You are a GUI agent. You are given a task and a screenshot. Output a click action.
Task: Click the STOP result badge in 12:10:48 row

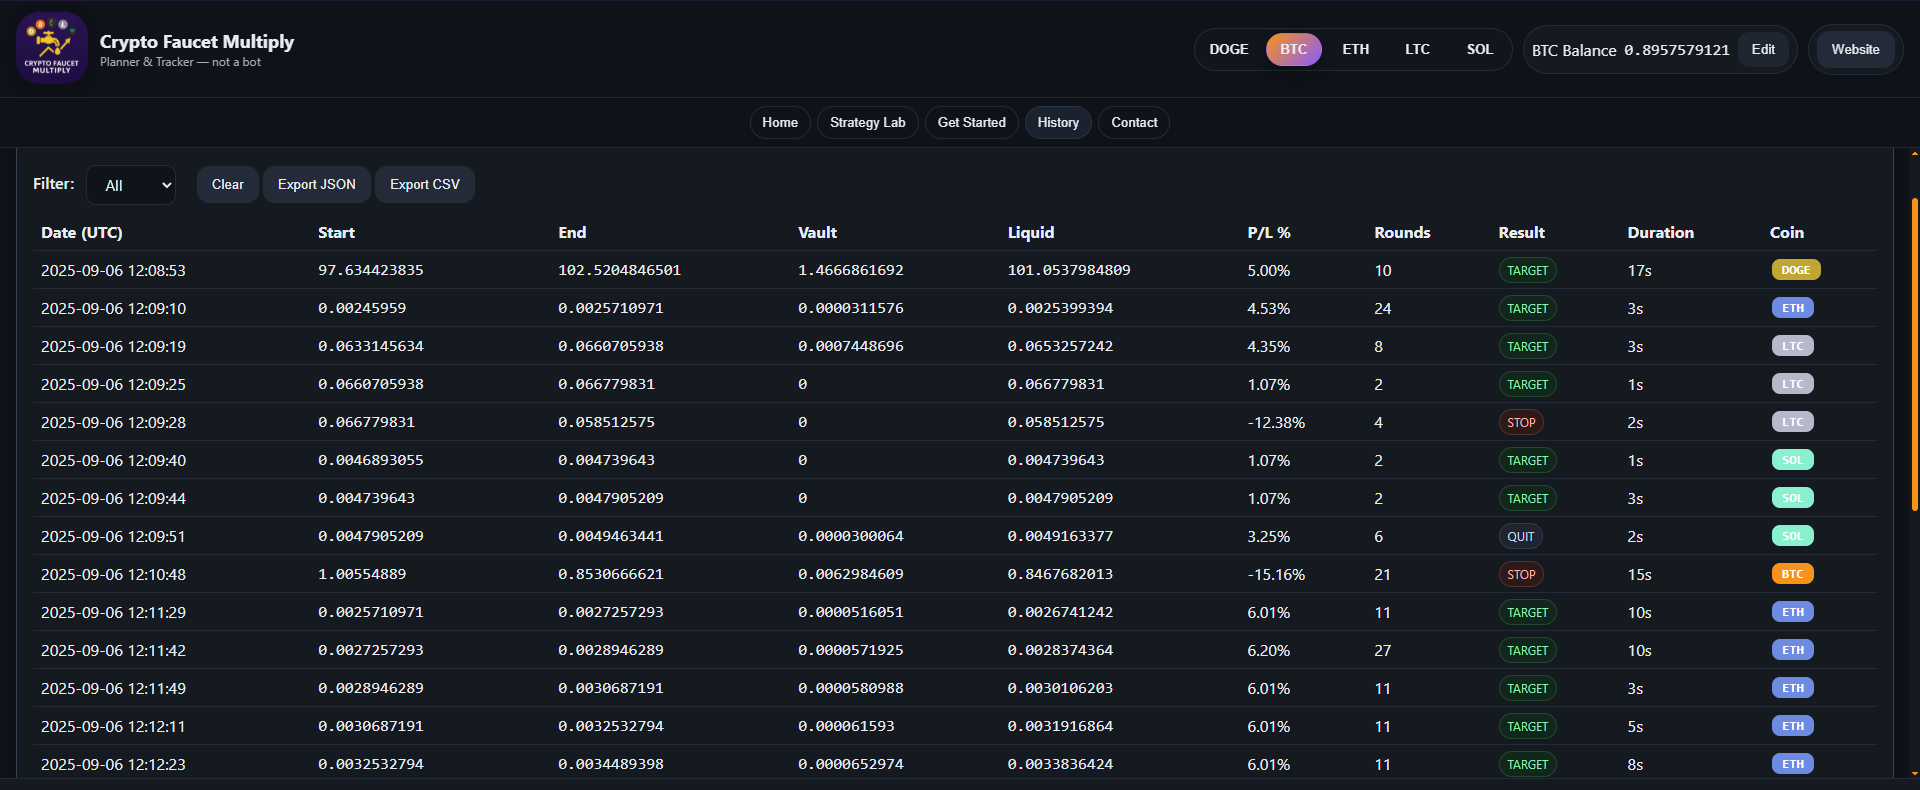[1521, 575]
